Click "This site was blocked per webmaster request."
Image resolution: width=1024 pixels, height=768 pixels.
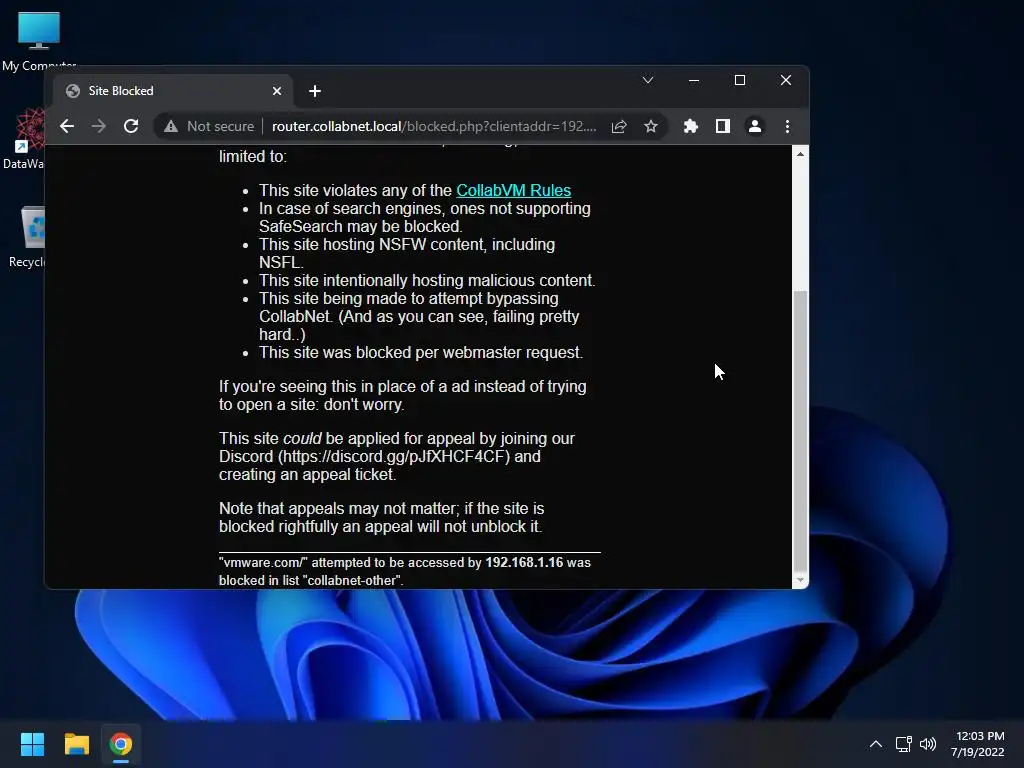point(421,353)
